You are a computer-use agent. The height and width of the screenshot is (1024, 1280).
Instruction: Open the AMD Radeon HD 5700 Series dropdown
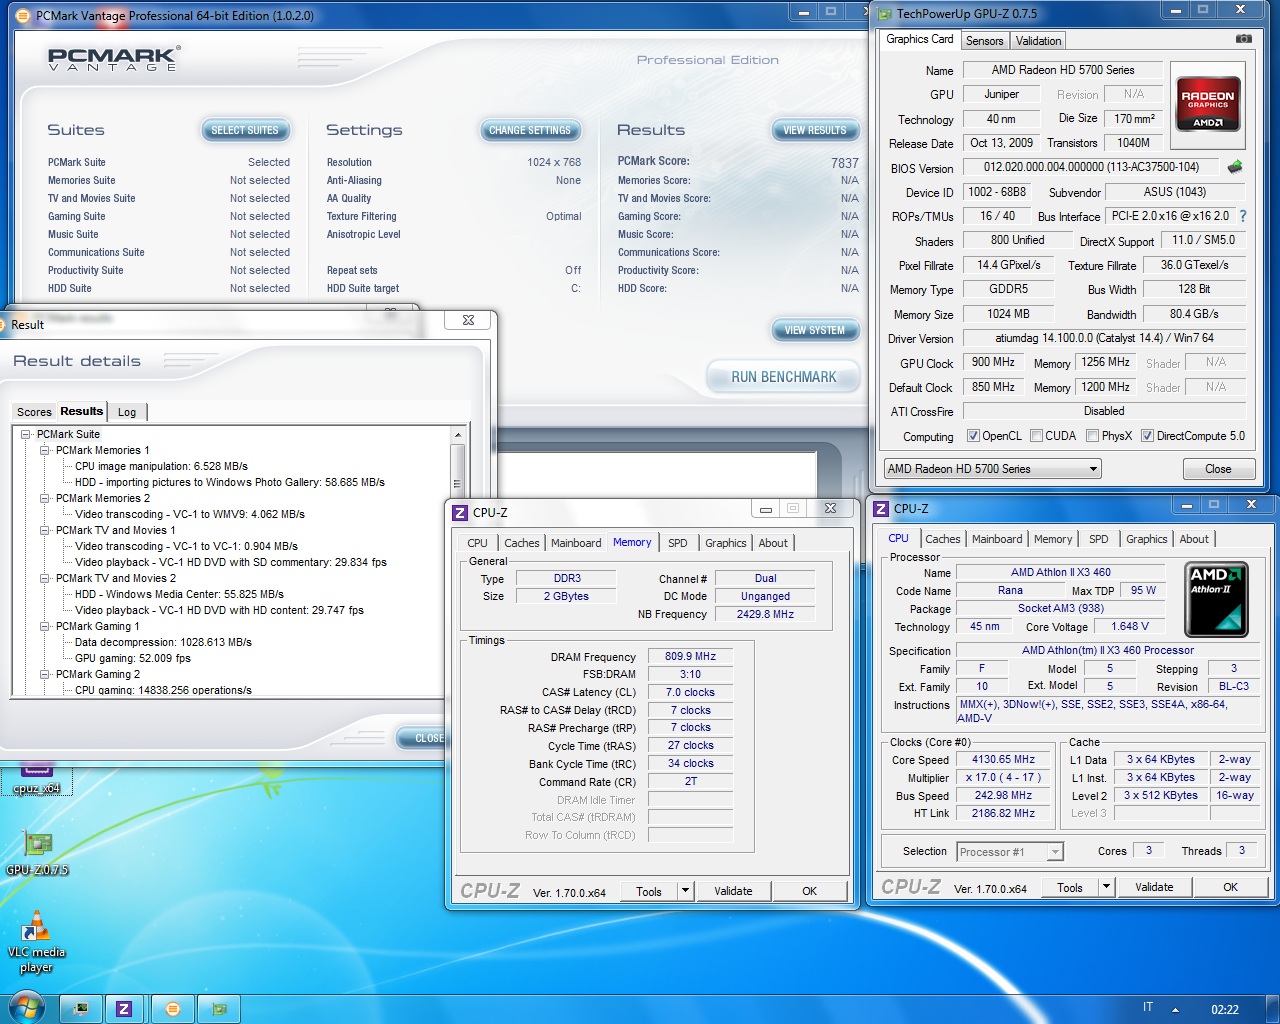(992, 468)
